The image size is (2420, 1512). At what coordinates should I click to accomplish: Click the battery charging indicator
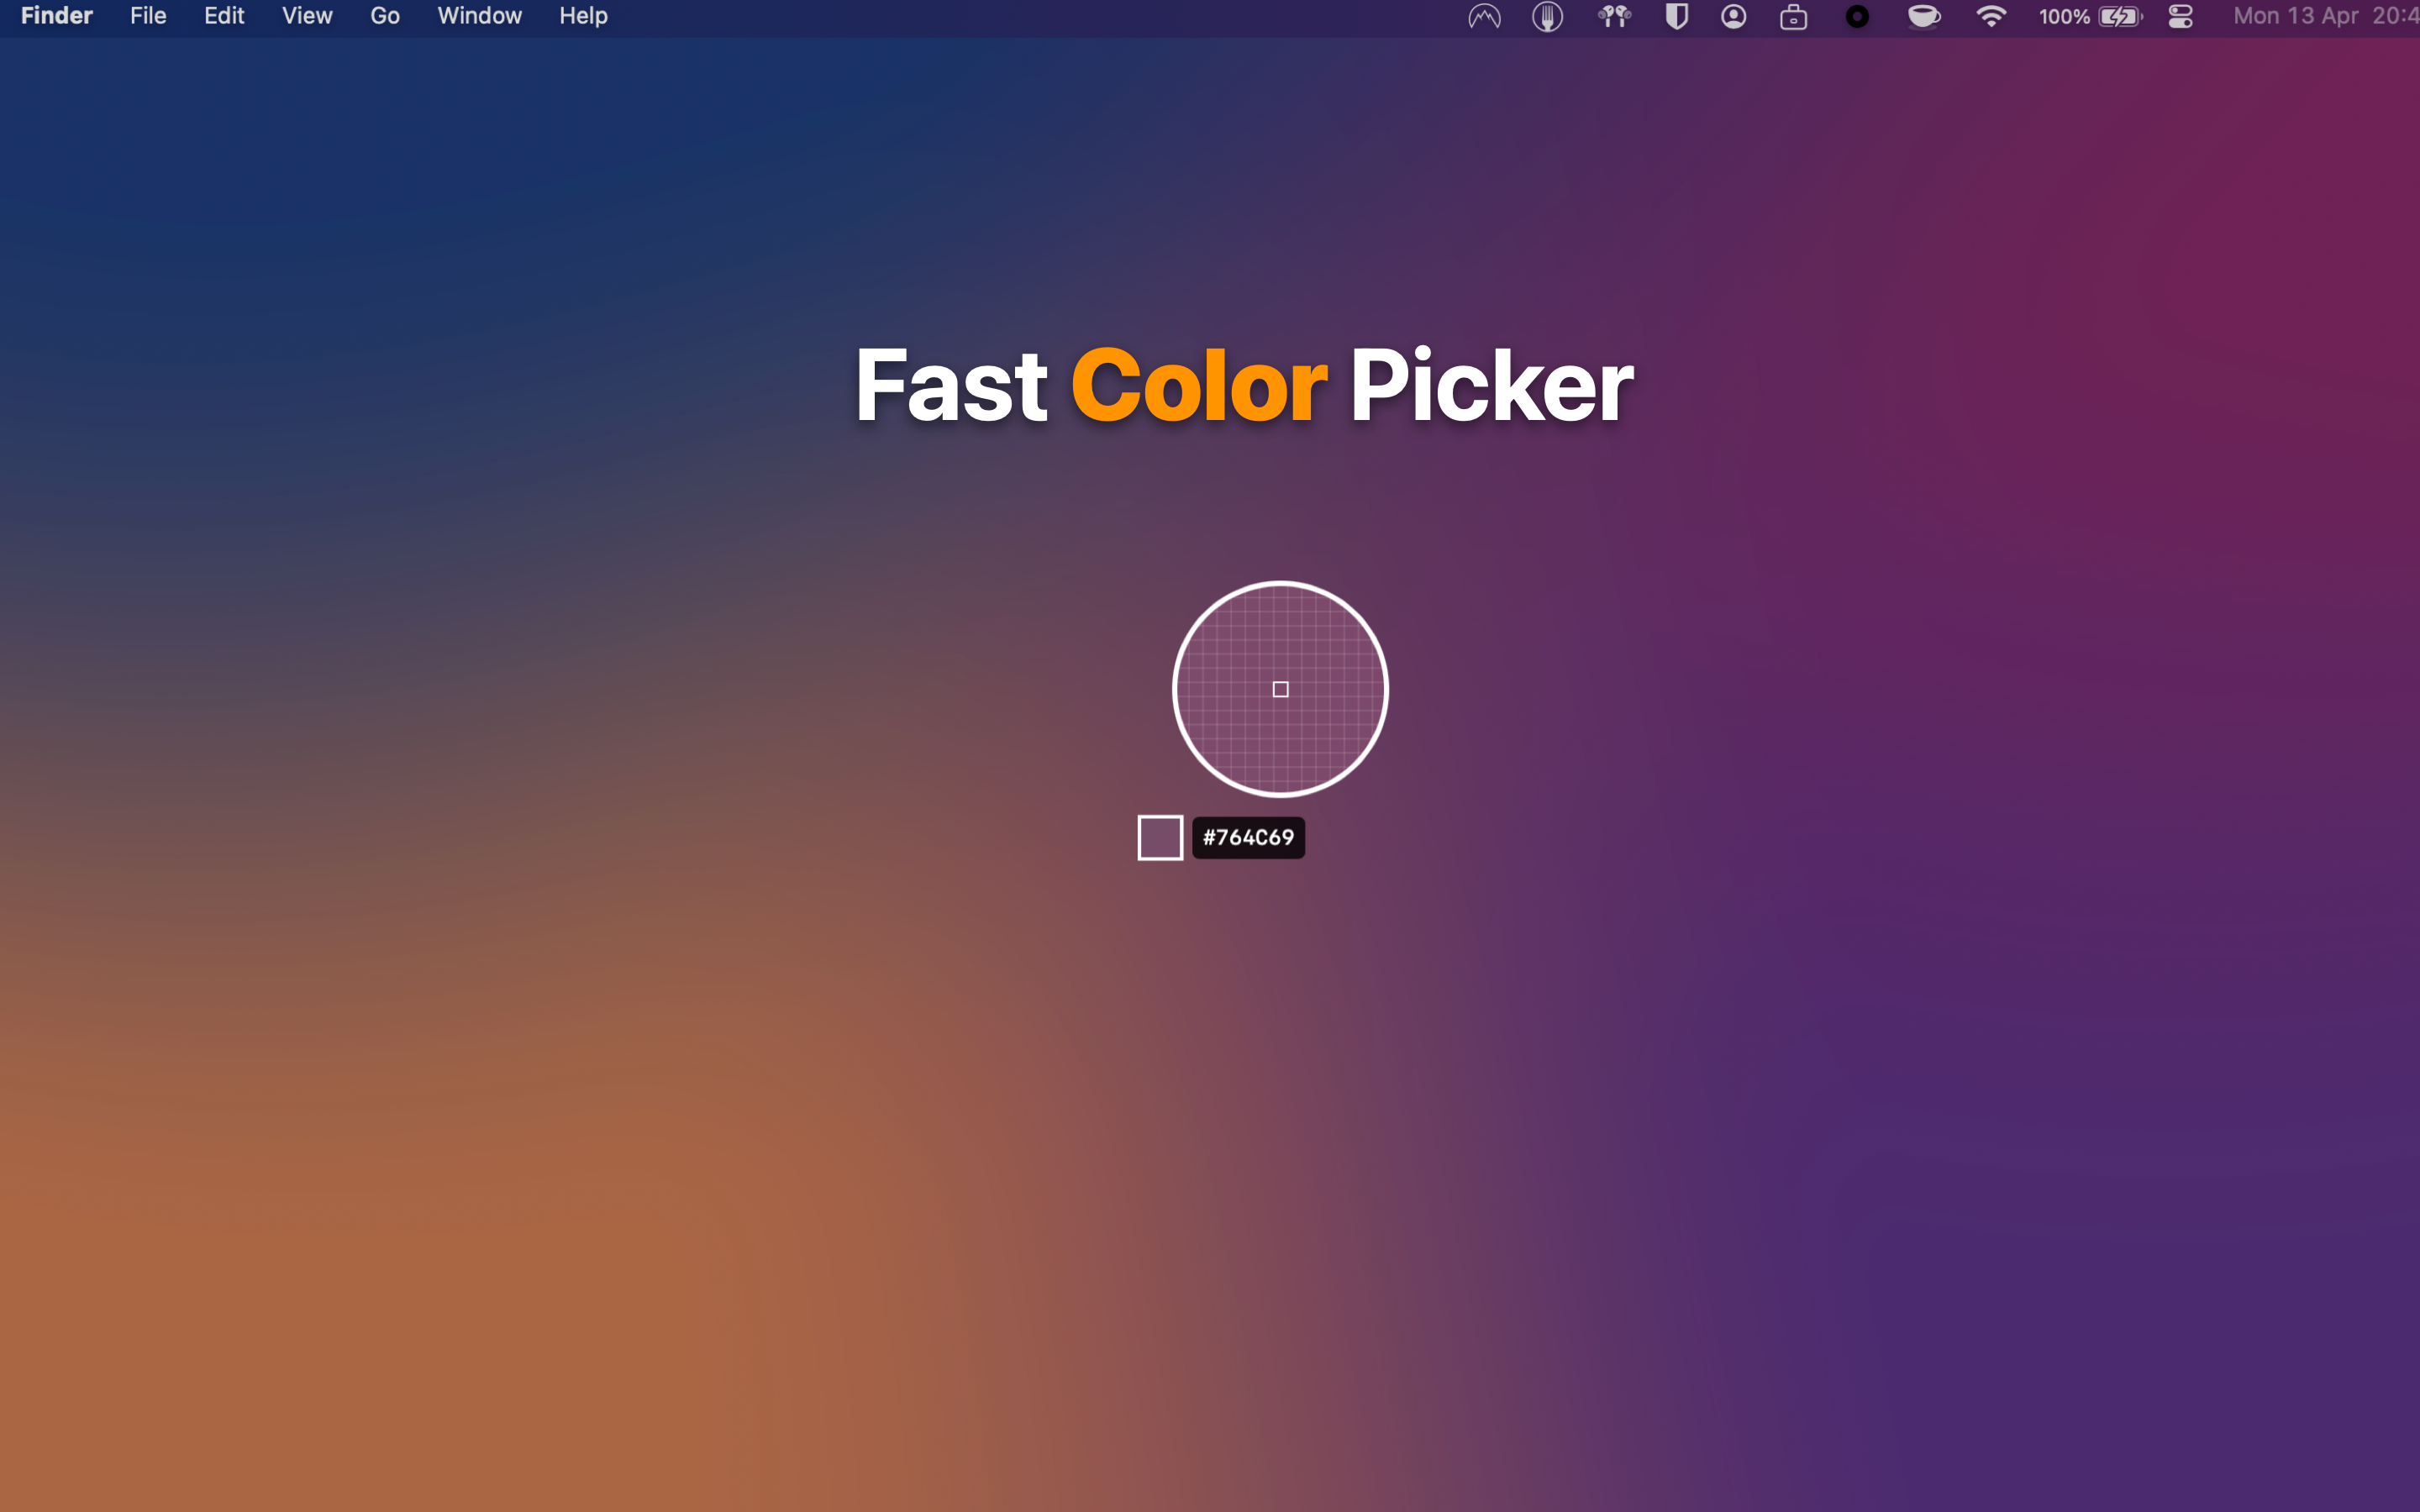point(2118,16)
